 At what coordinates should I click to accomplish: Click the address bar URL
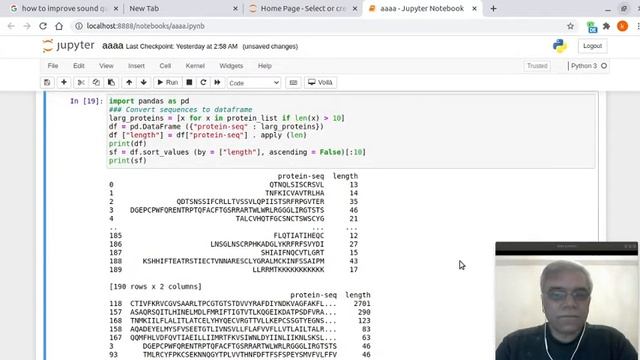146,26
